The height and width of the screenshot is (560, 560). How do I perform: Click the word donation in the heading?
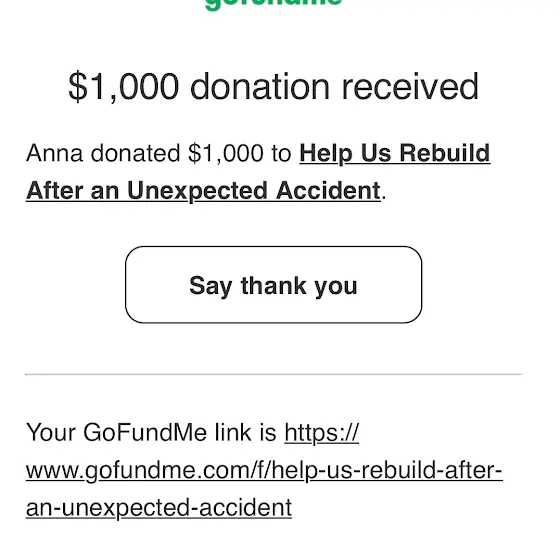[x=260, y=87]
